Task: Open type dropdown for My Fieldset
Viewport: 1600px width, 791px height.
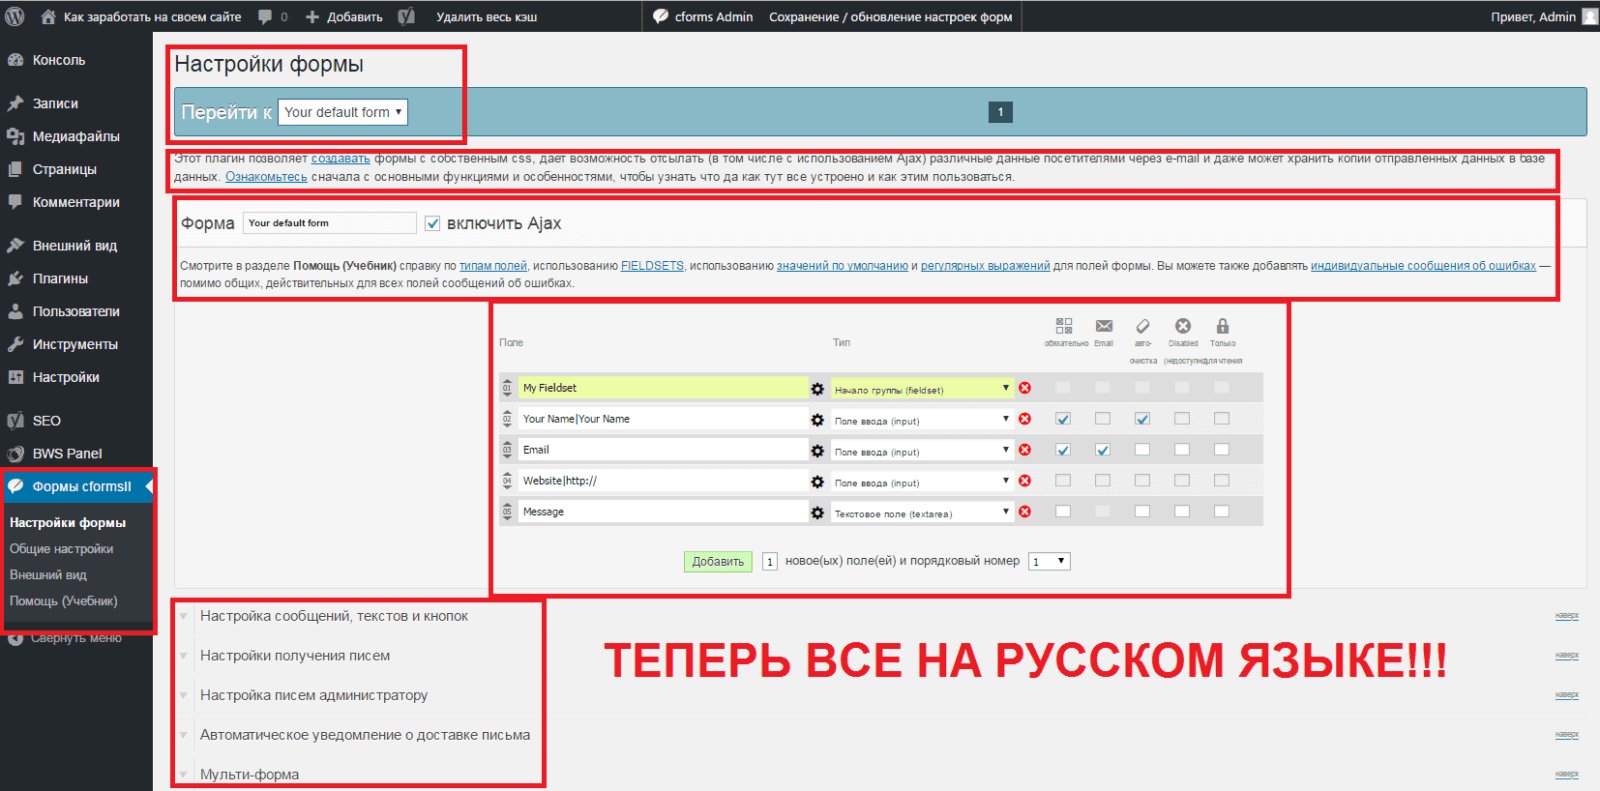Action: [922, 389]
